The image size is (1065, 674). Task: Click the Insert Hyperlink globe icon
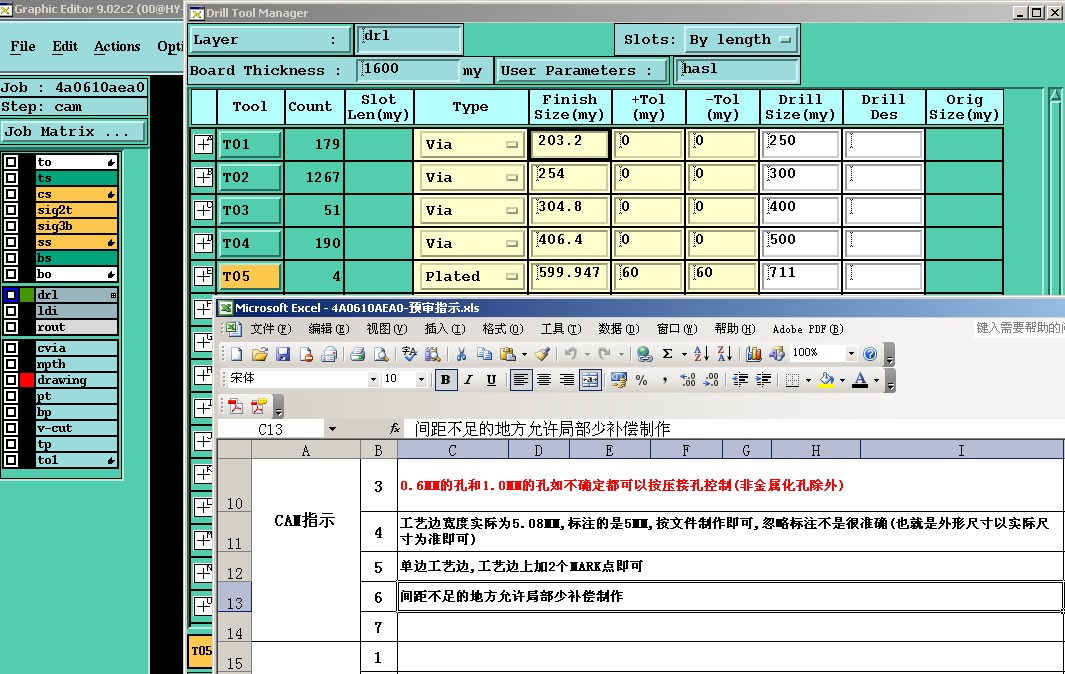(x=645, y=354)
